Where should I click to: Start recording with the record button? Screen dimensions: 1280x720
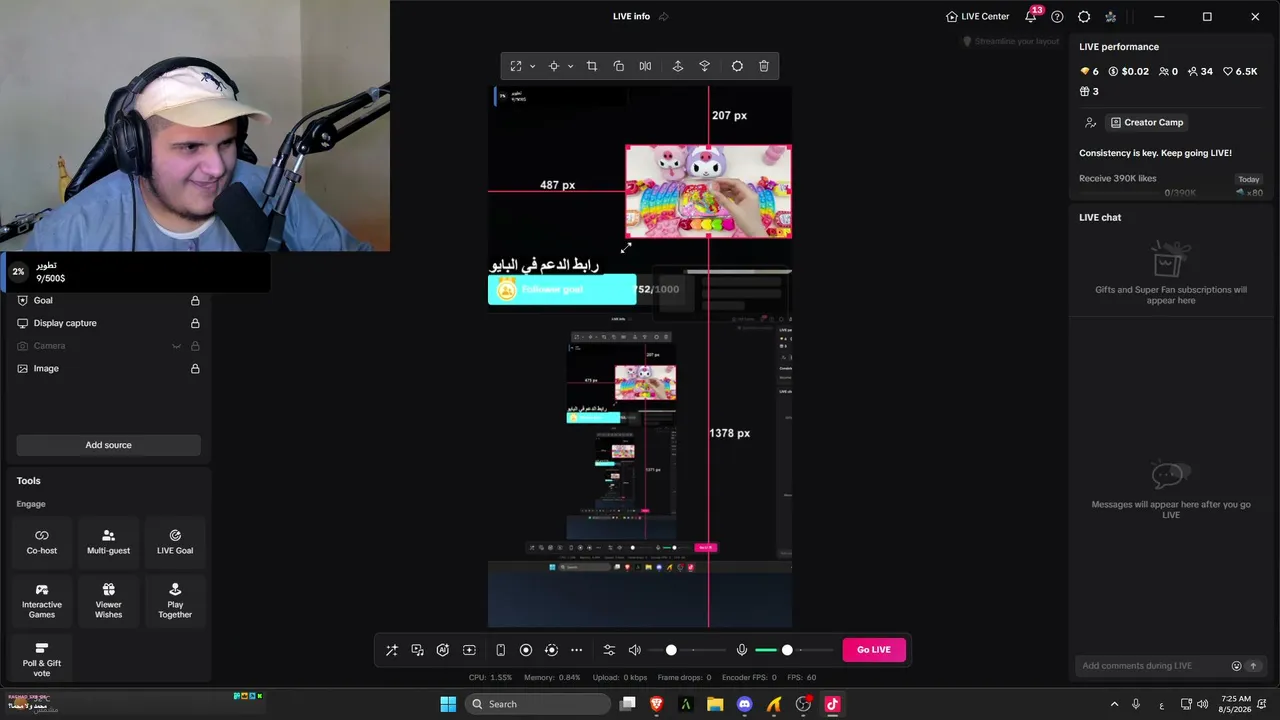coord(526,650)
